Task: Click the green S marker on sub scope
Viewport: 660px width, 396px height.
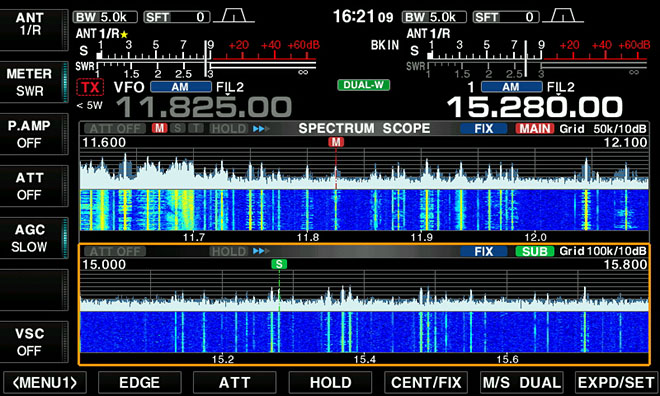Action: coord(279,264)
